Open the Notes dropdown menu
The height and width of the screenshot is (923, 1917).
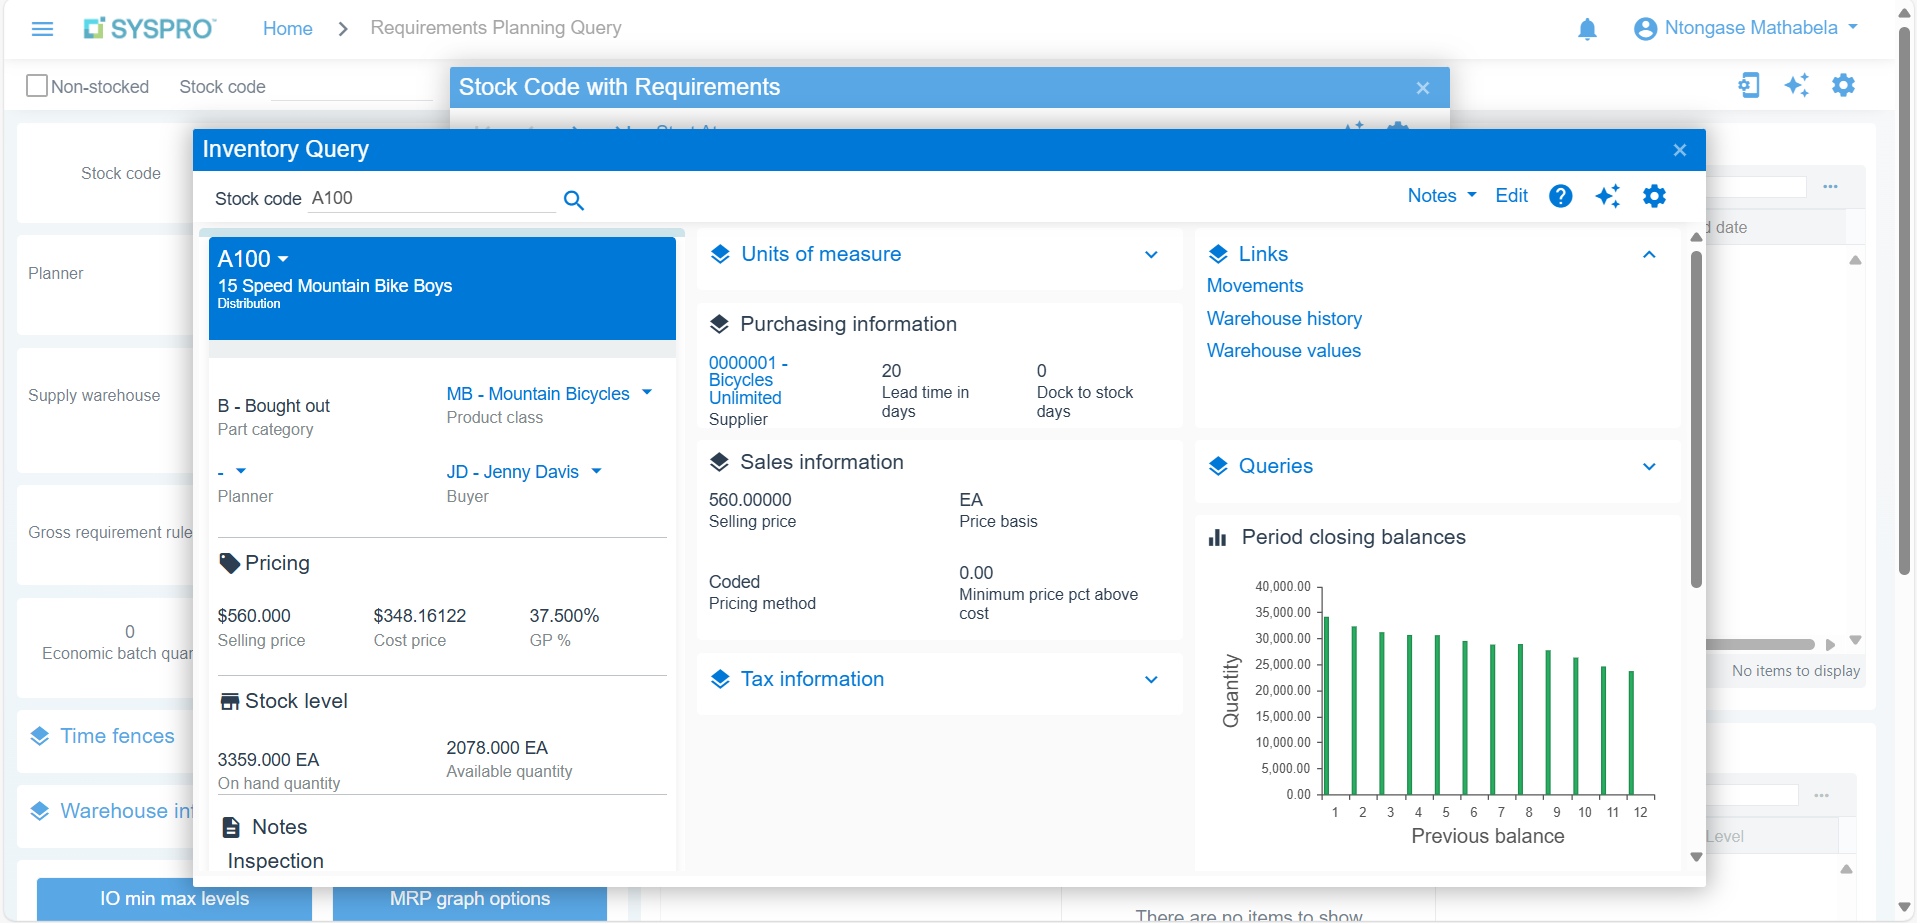click(1441, 196)
